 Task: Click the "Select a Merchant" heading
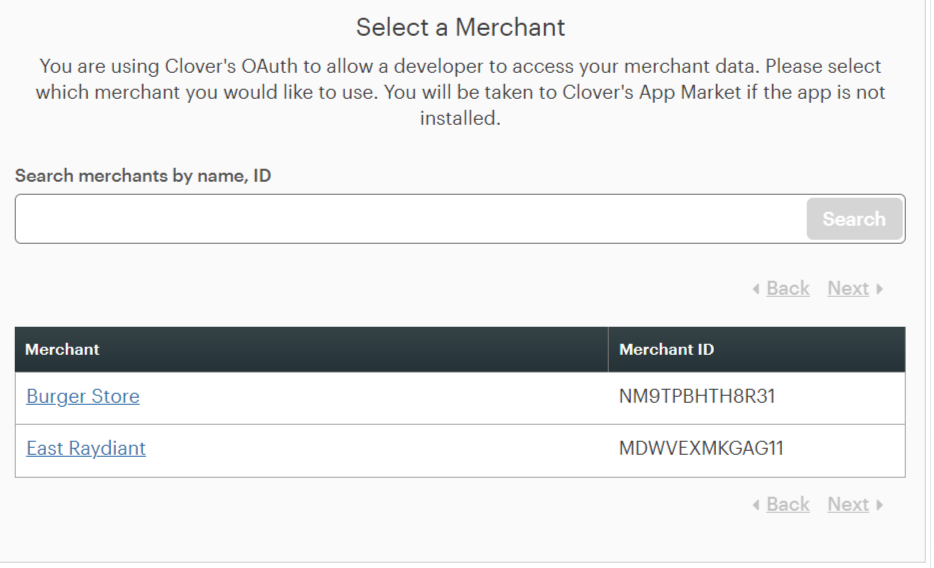(x=460, y=27)
